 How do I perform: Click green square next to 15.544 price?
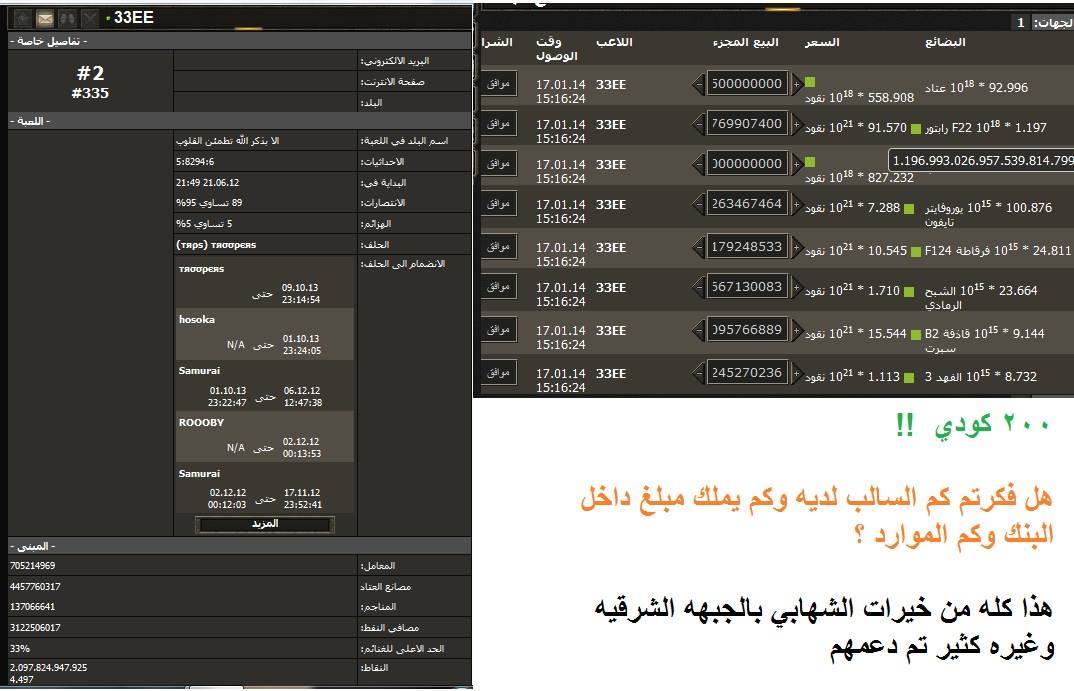[x=915, y=335]
